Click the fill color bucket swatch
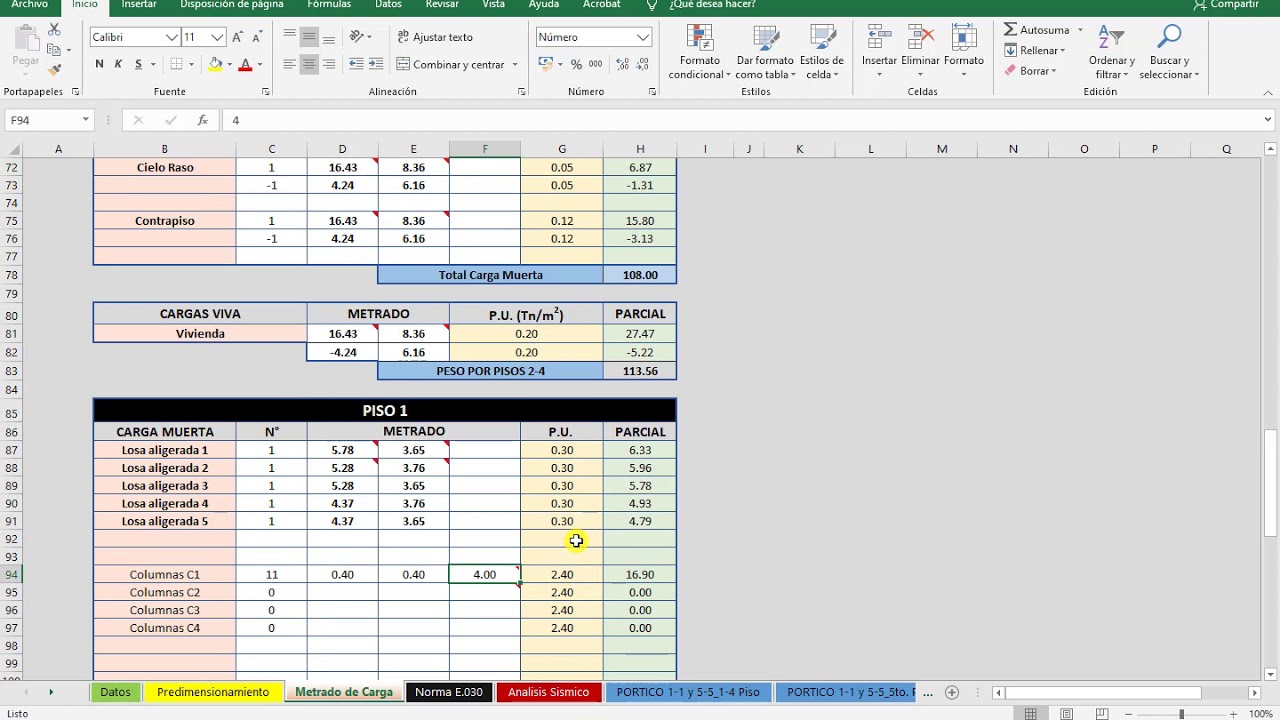This screenshot has width=1280, height=720. tap(215, 64)
